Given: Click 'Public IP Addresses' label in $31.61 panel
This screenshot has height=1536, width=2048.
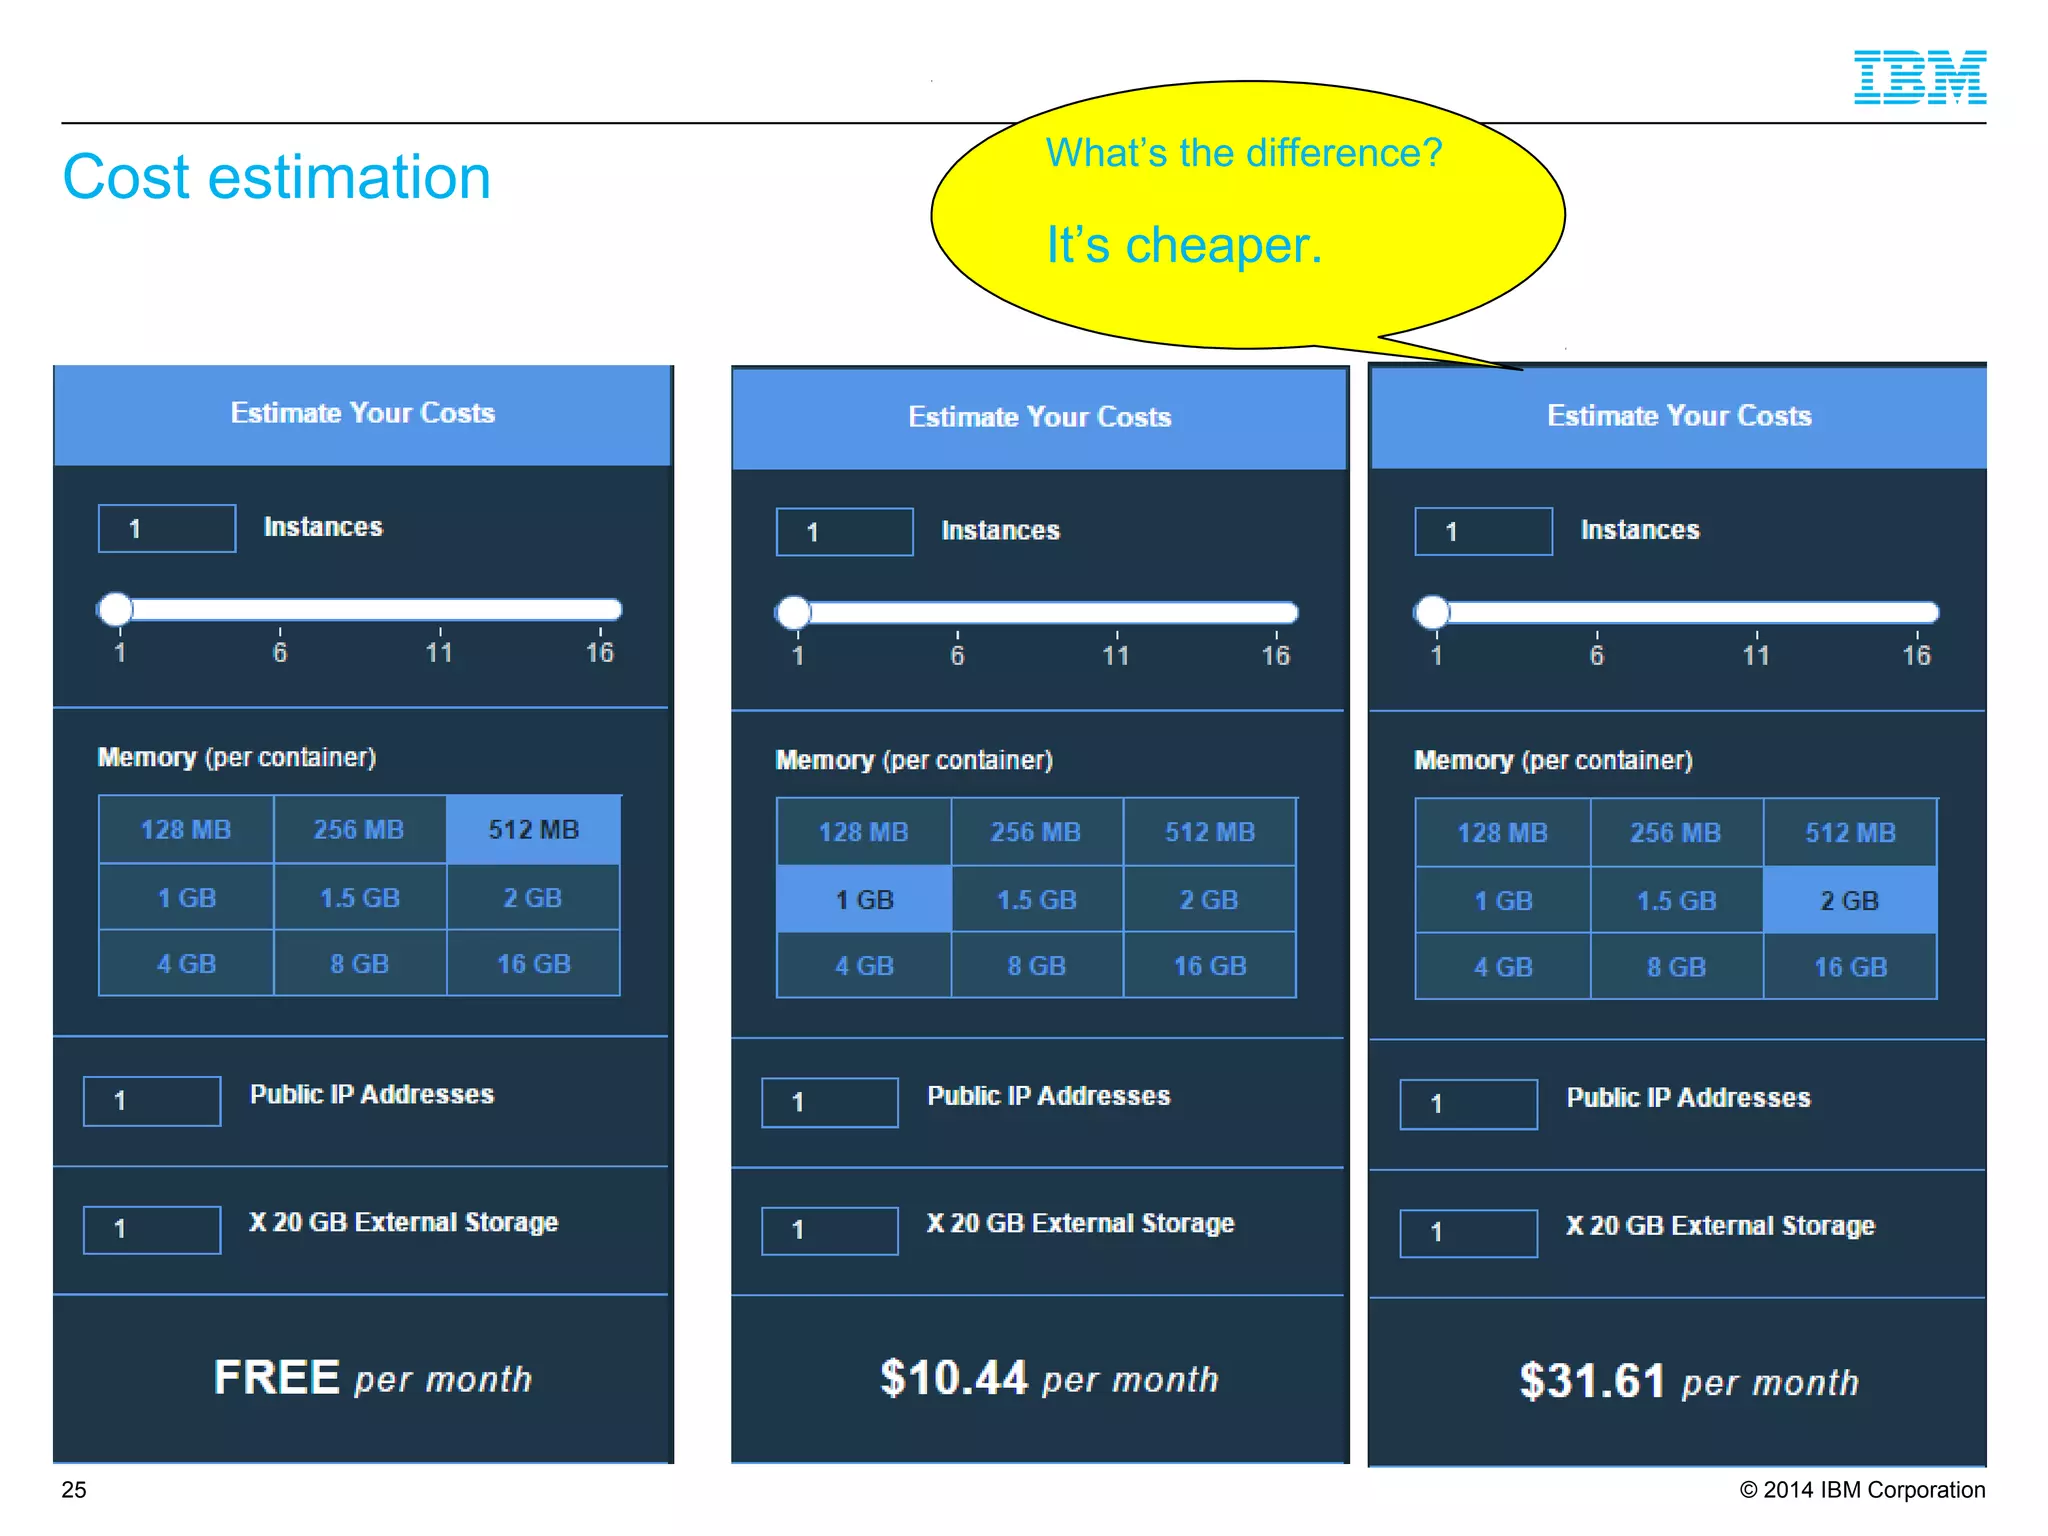Looking at the screenshot, I should click(x=1689, y=1097).
